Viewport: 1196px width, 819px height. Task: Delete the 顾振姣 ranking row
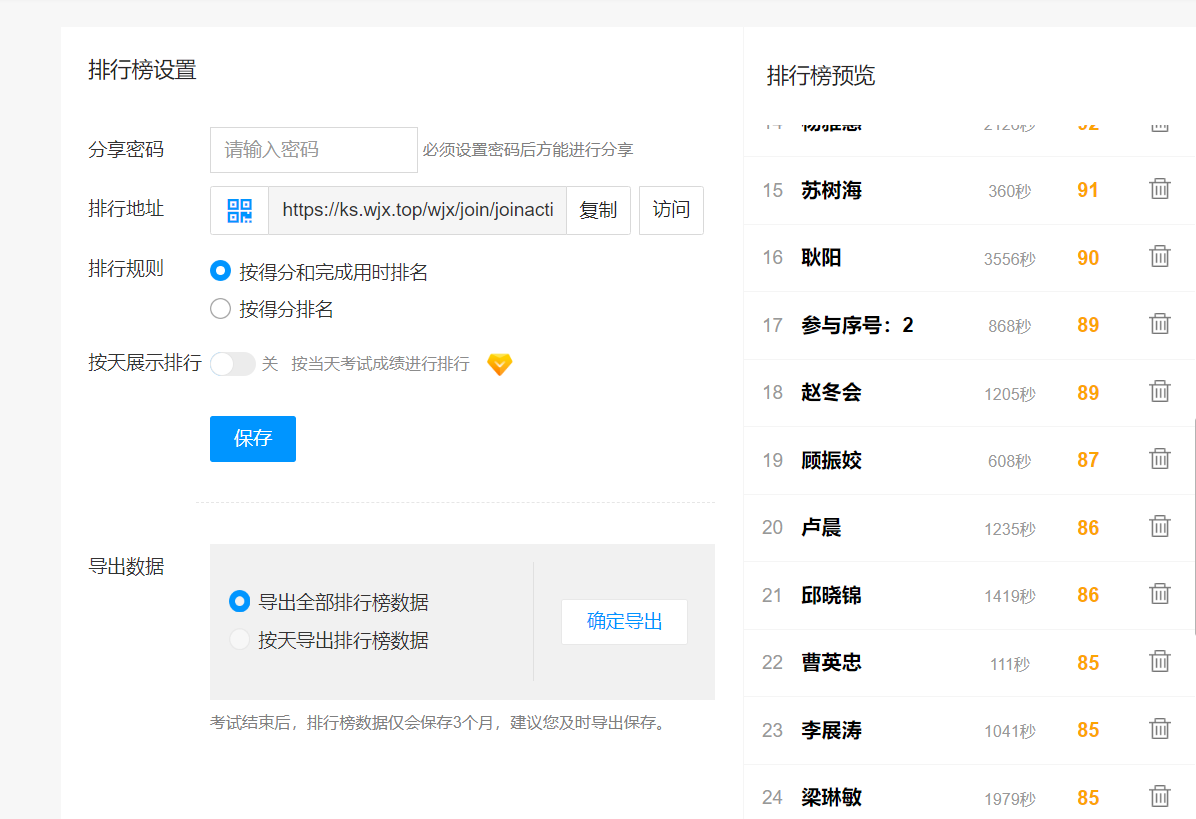click(1159, 459)
